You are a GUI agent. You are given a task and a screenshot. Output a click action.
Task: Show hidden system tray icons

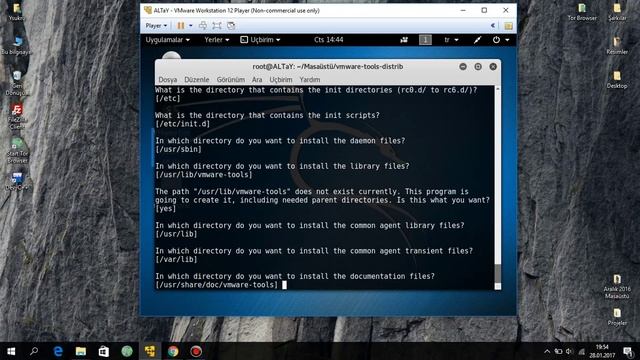547,351
